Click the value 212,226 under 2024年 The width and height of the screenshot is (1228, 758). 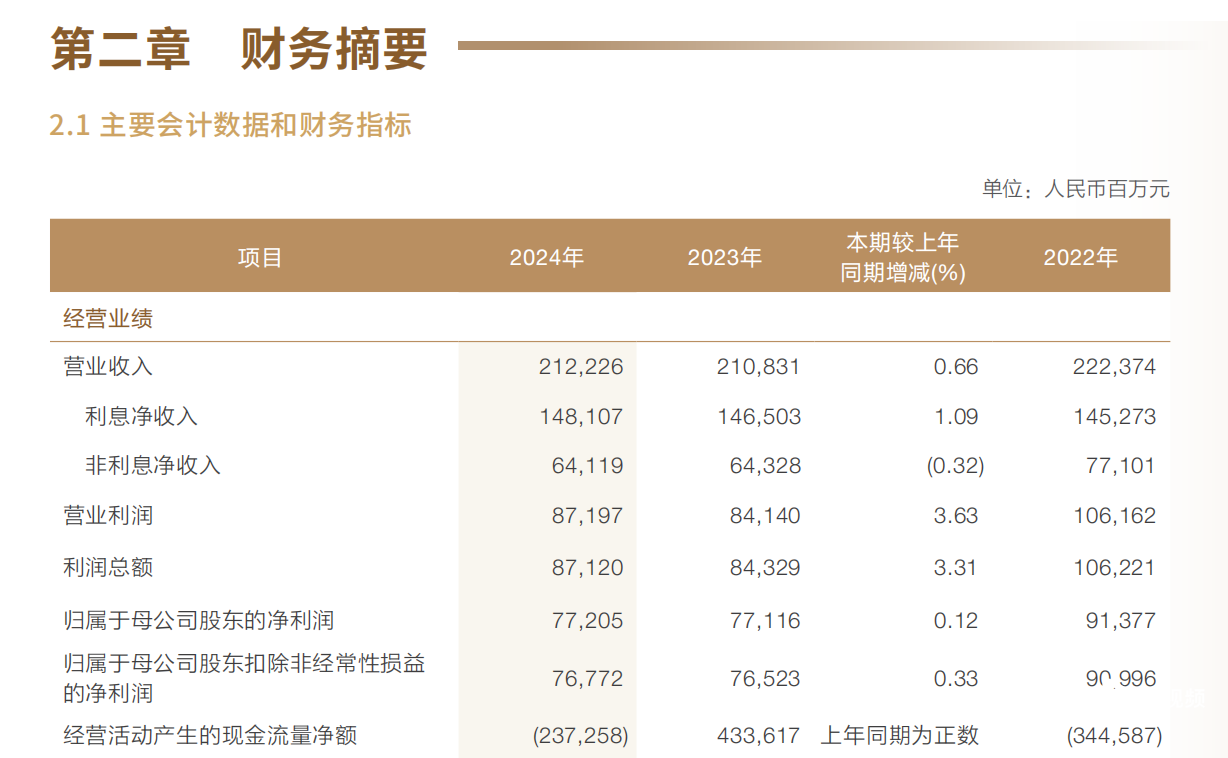tap(582, 366)
